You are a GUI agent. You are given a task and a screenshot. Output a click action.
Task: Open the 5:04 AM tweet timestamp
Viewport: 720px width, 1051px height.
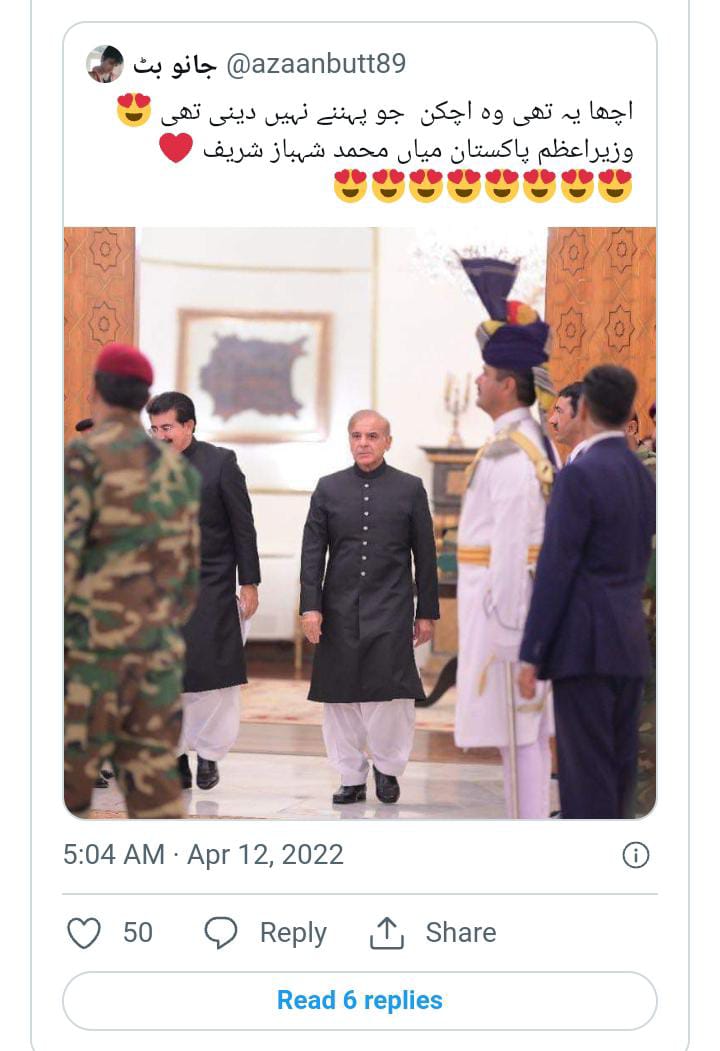113,855
